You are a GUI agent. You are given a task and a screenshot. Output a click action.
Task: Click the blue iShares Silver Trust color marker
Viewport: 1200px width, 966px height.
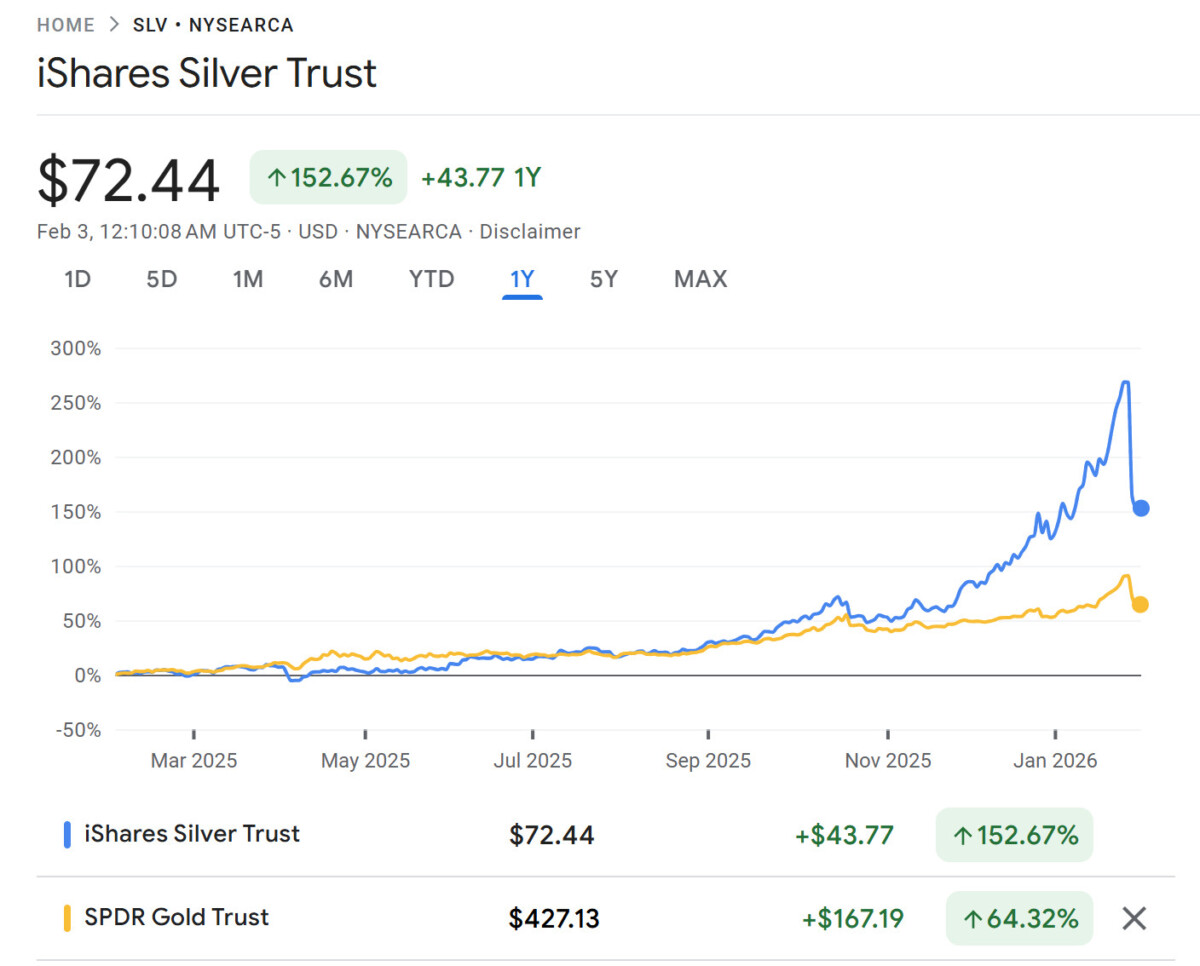pos(67,834)
